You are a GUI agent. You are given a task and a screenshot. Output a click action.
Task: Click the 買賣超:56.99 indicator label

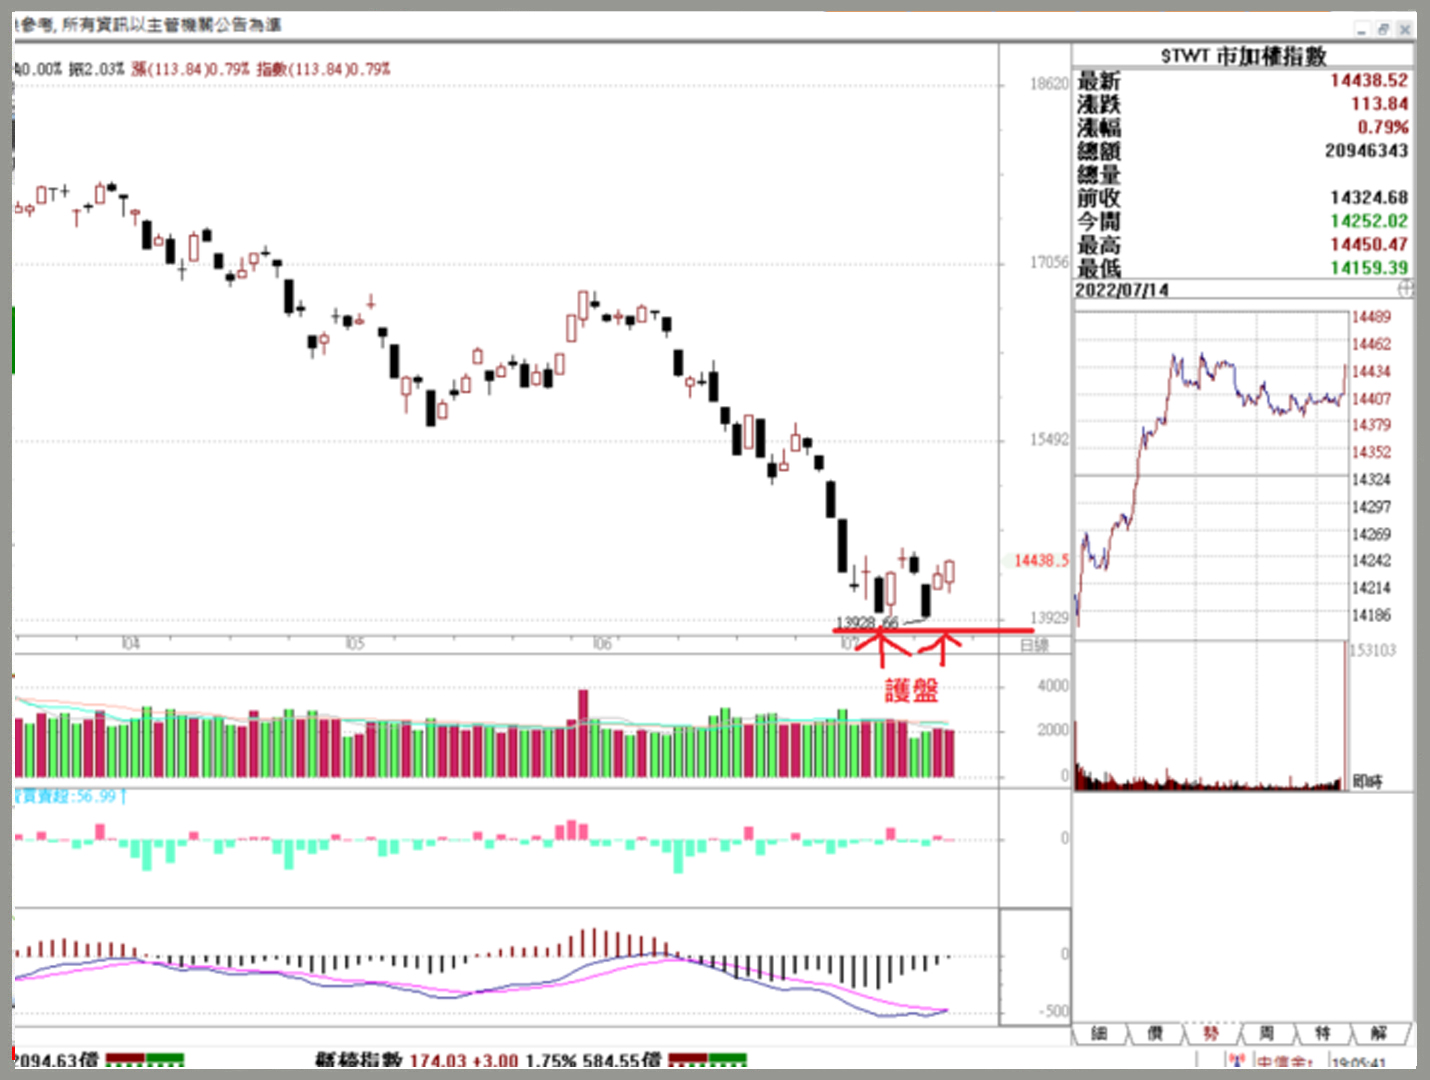[x=70, y=797]
